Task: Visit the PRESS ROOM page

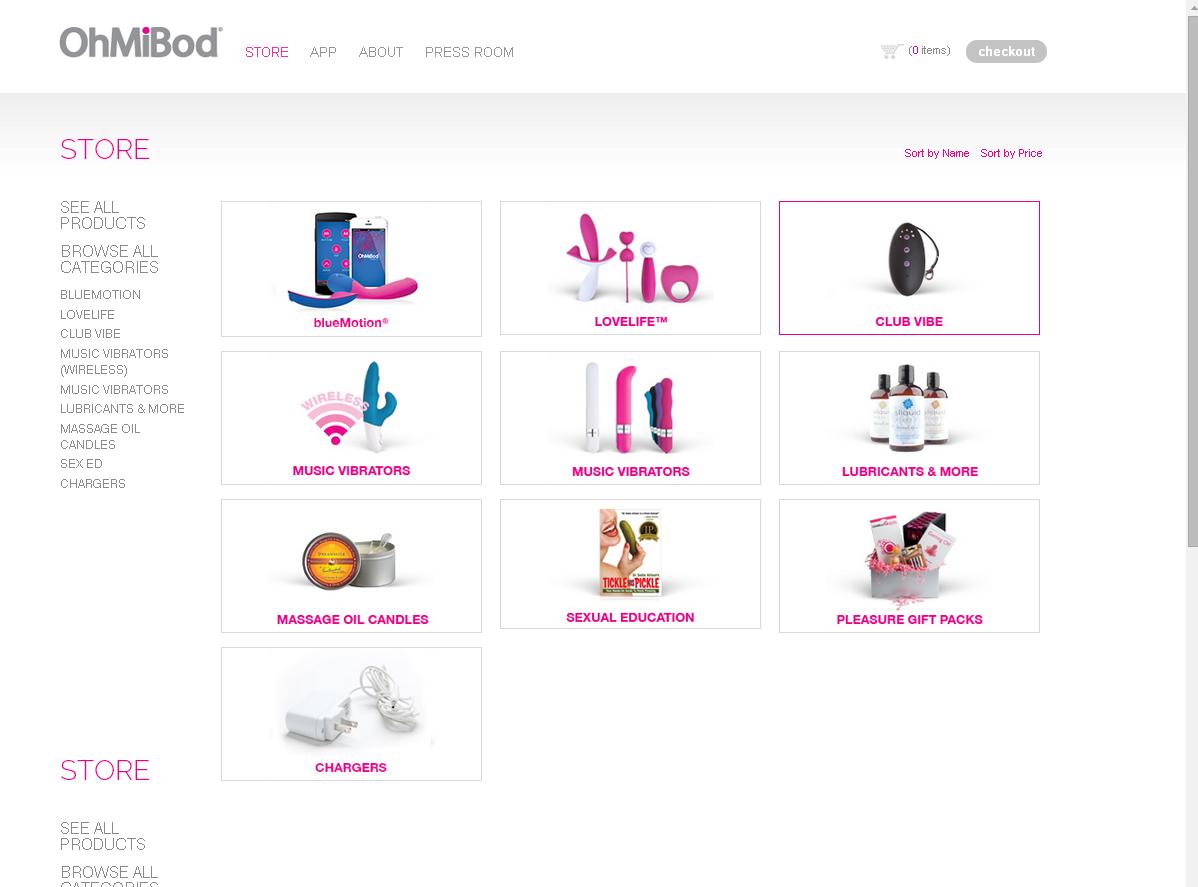Action: tap(469, 52)
